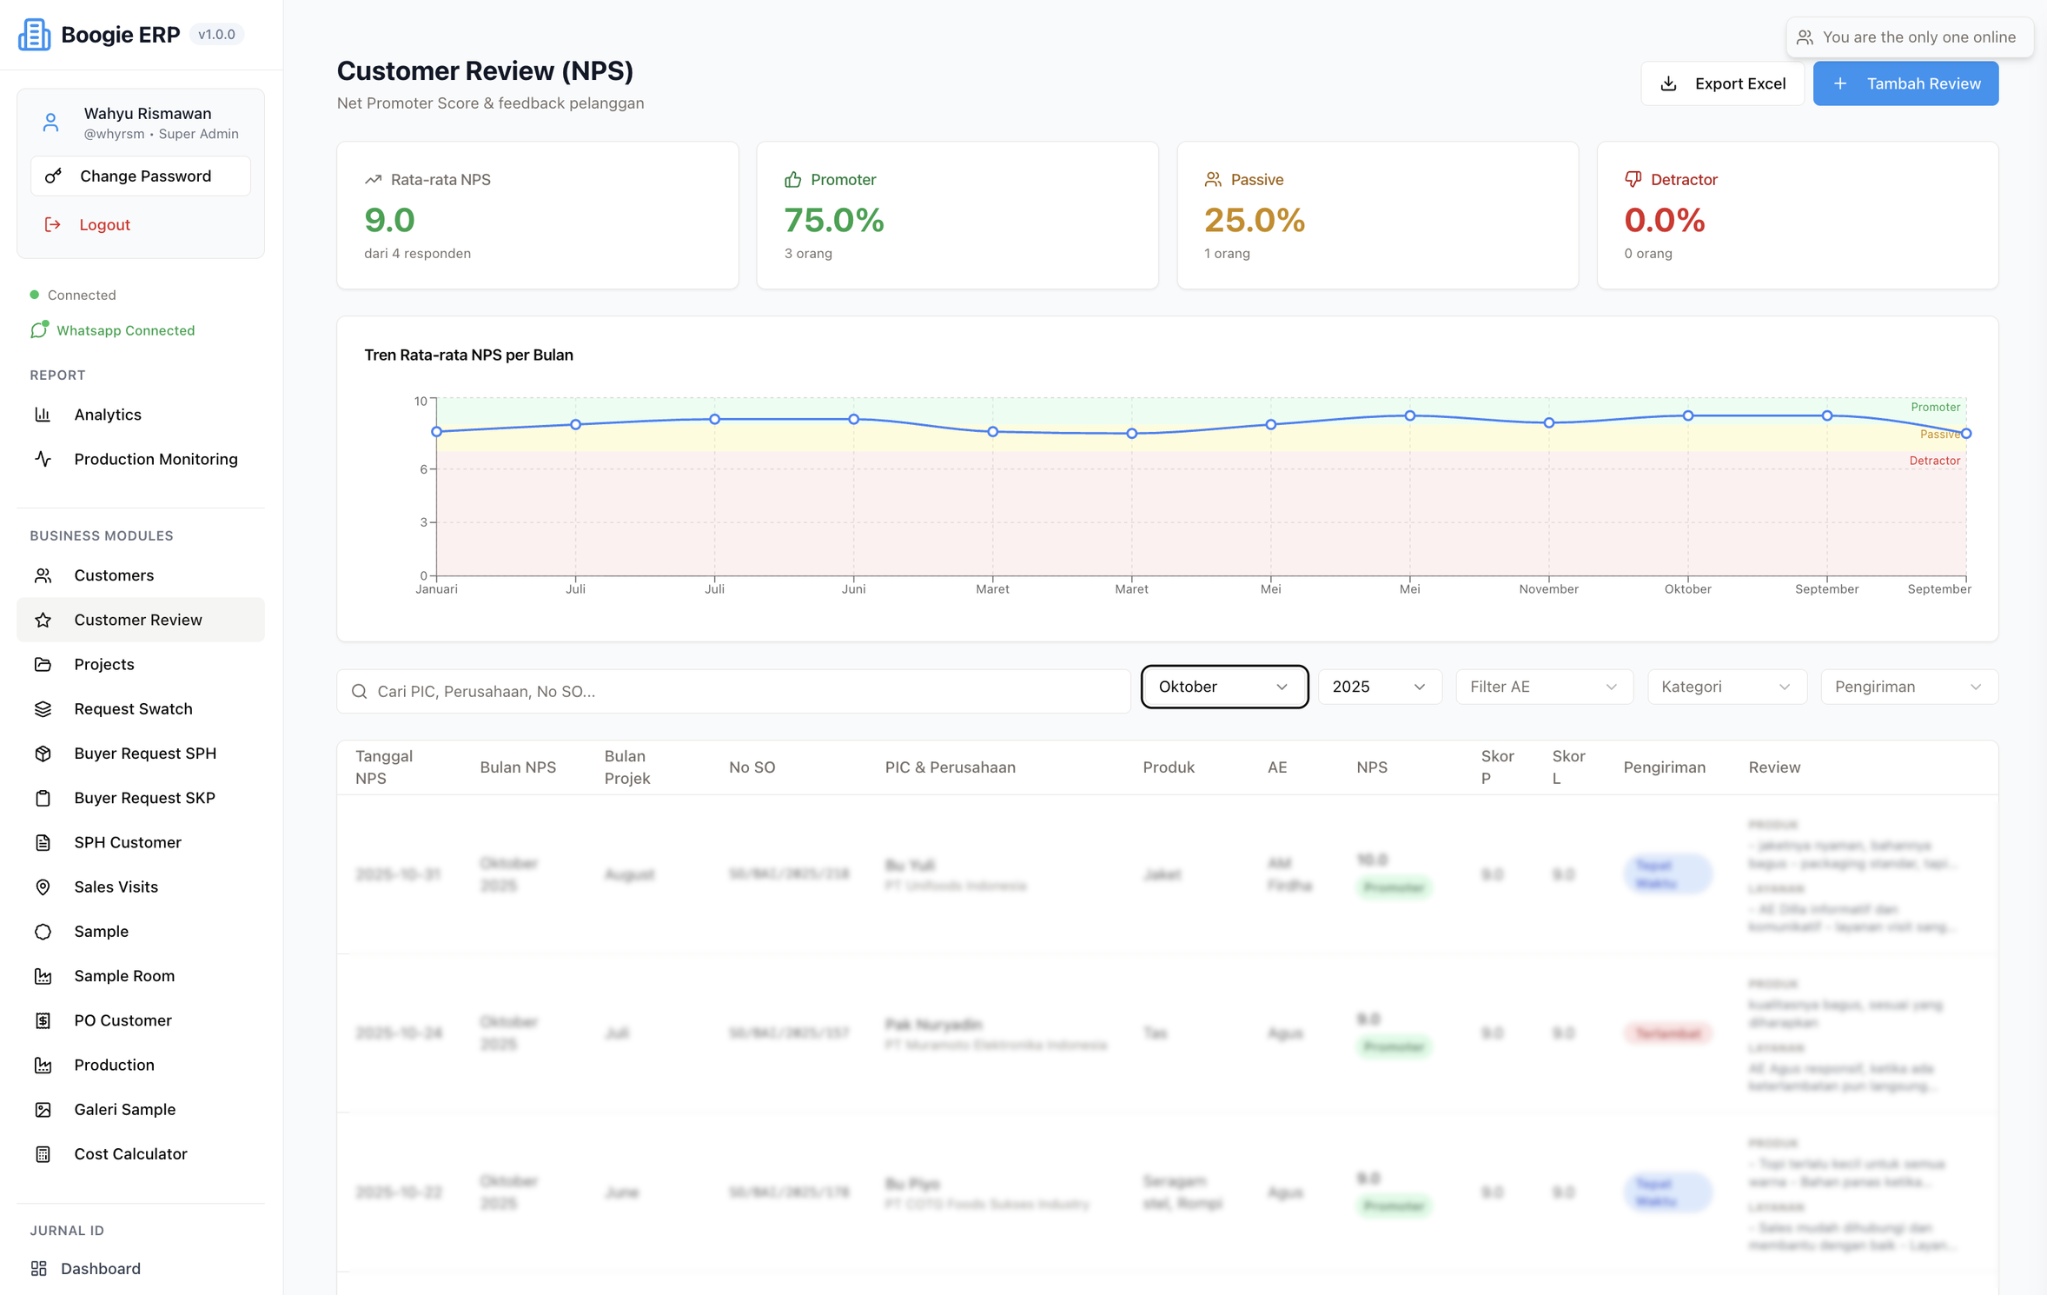
Task: Open Galeri Sample image icon
Action: (x=43, y=1109)
